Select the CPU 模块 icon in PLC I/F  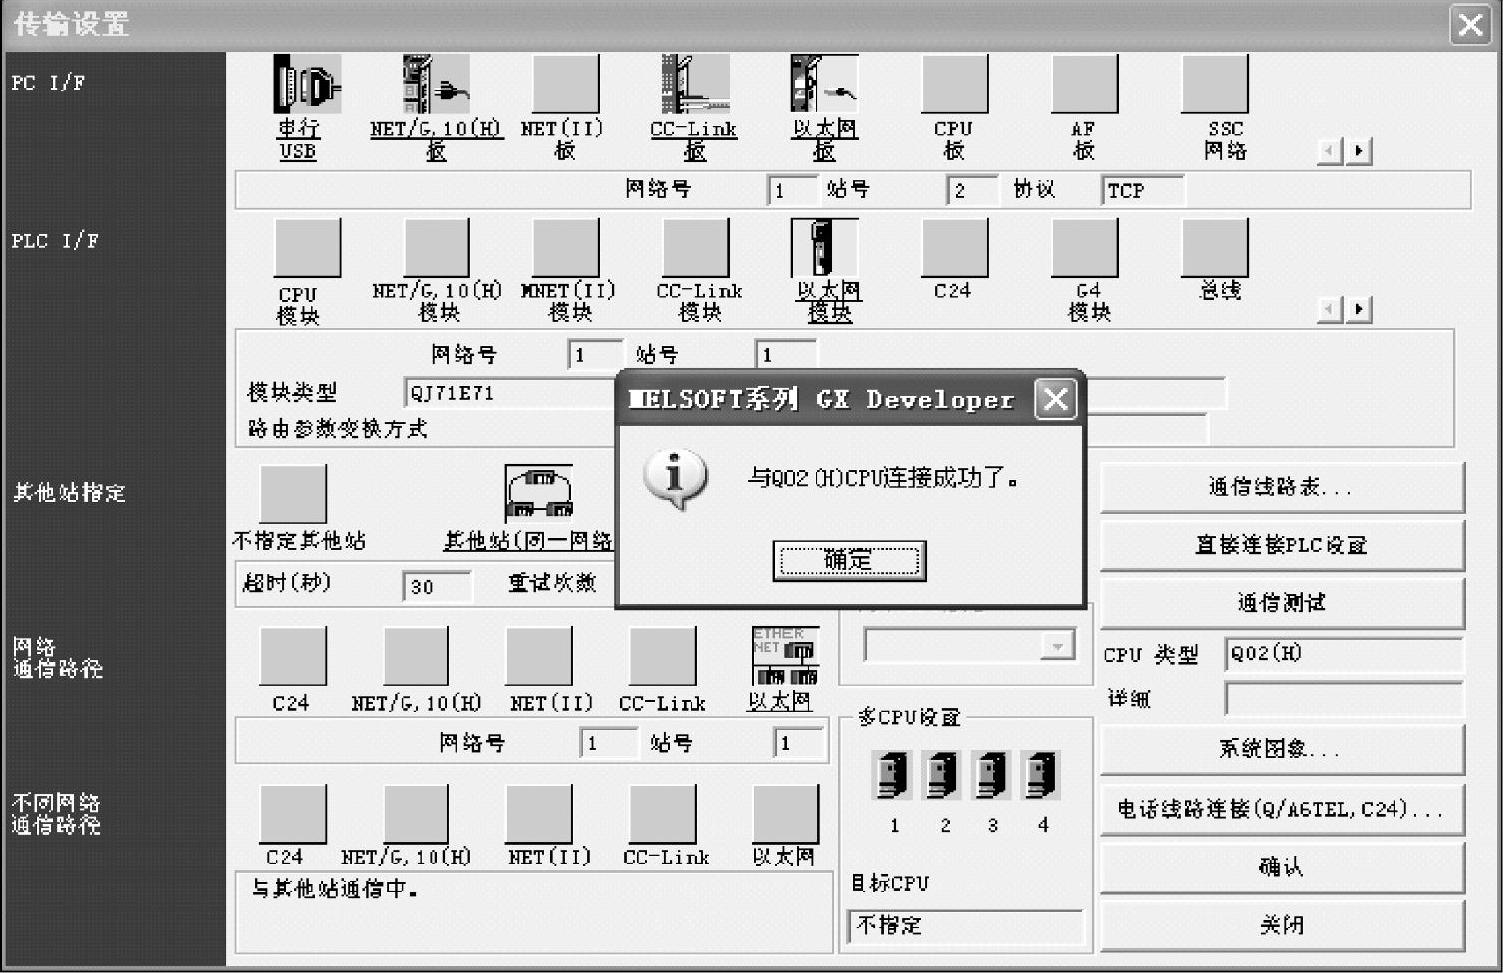(307, 247)
